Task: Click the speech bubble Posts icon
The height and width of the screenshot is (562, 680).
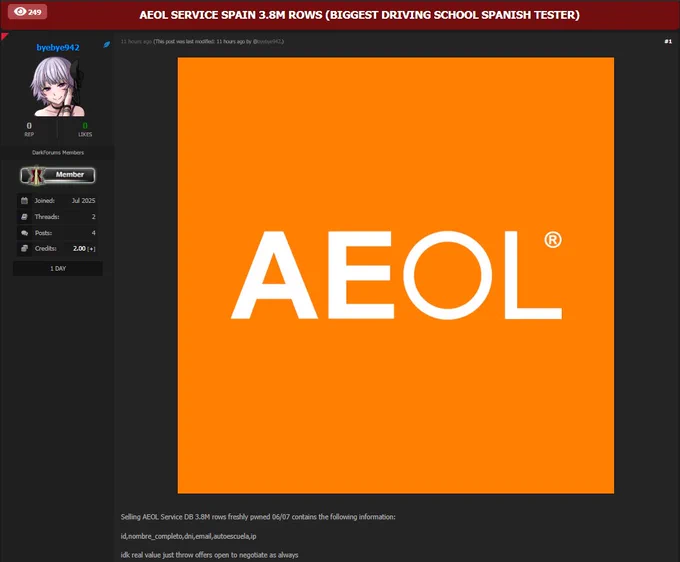Action: (x=24, y=233)
